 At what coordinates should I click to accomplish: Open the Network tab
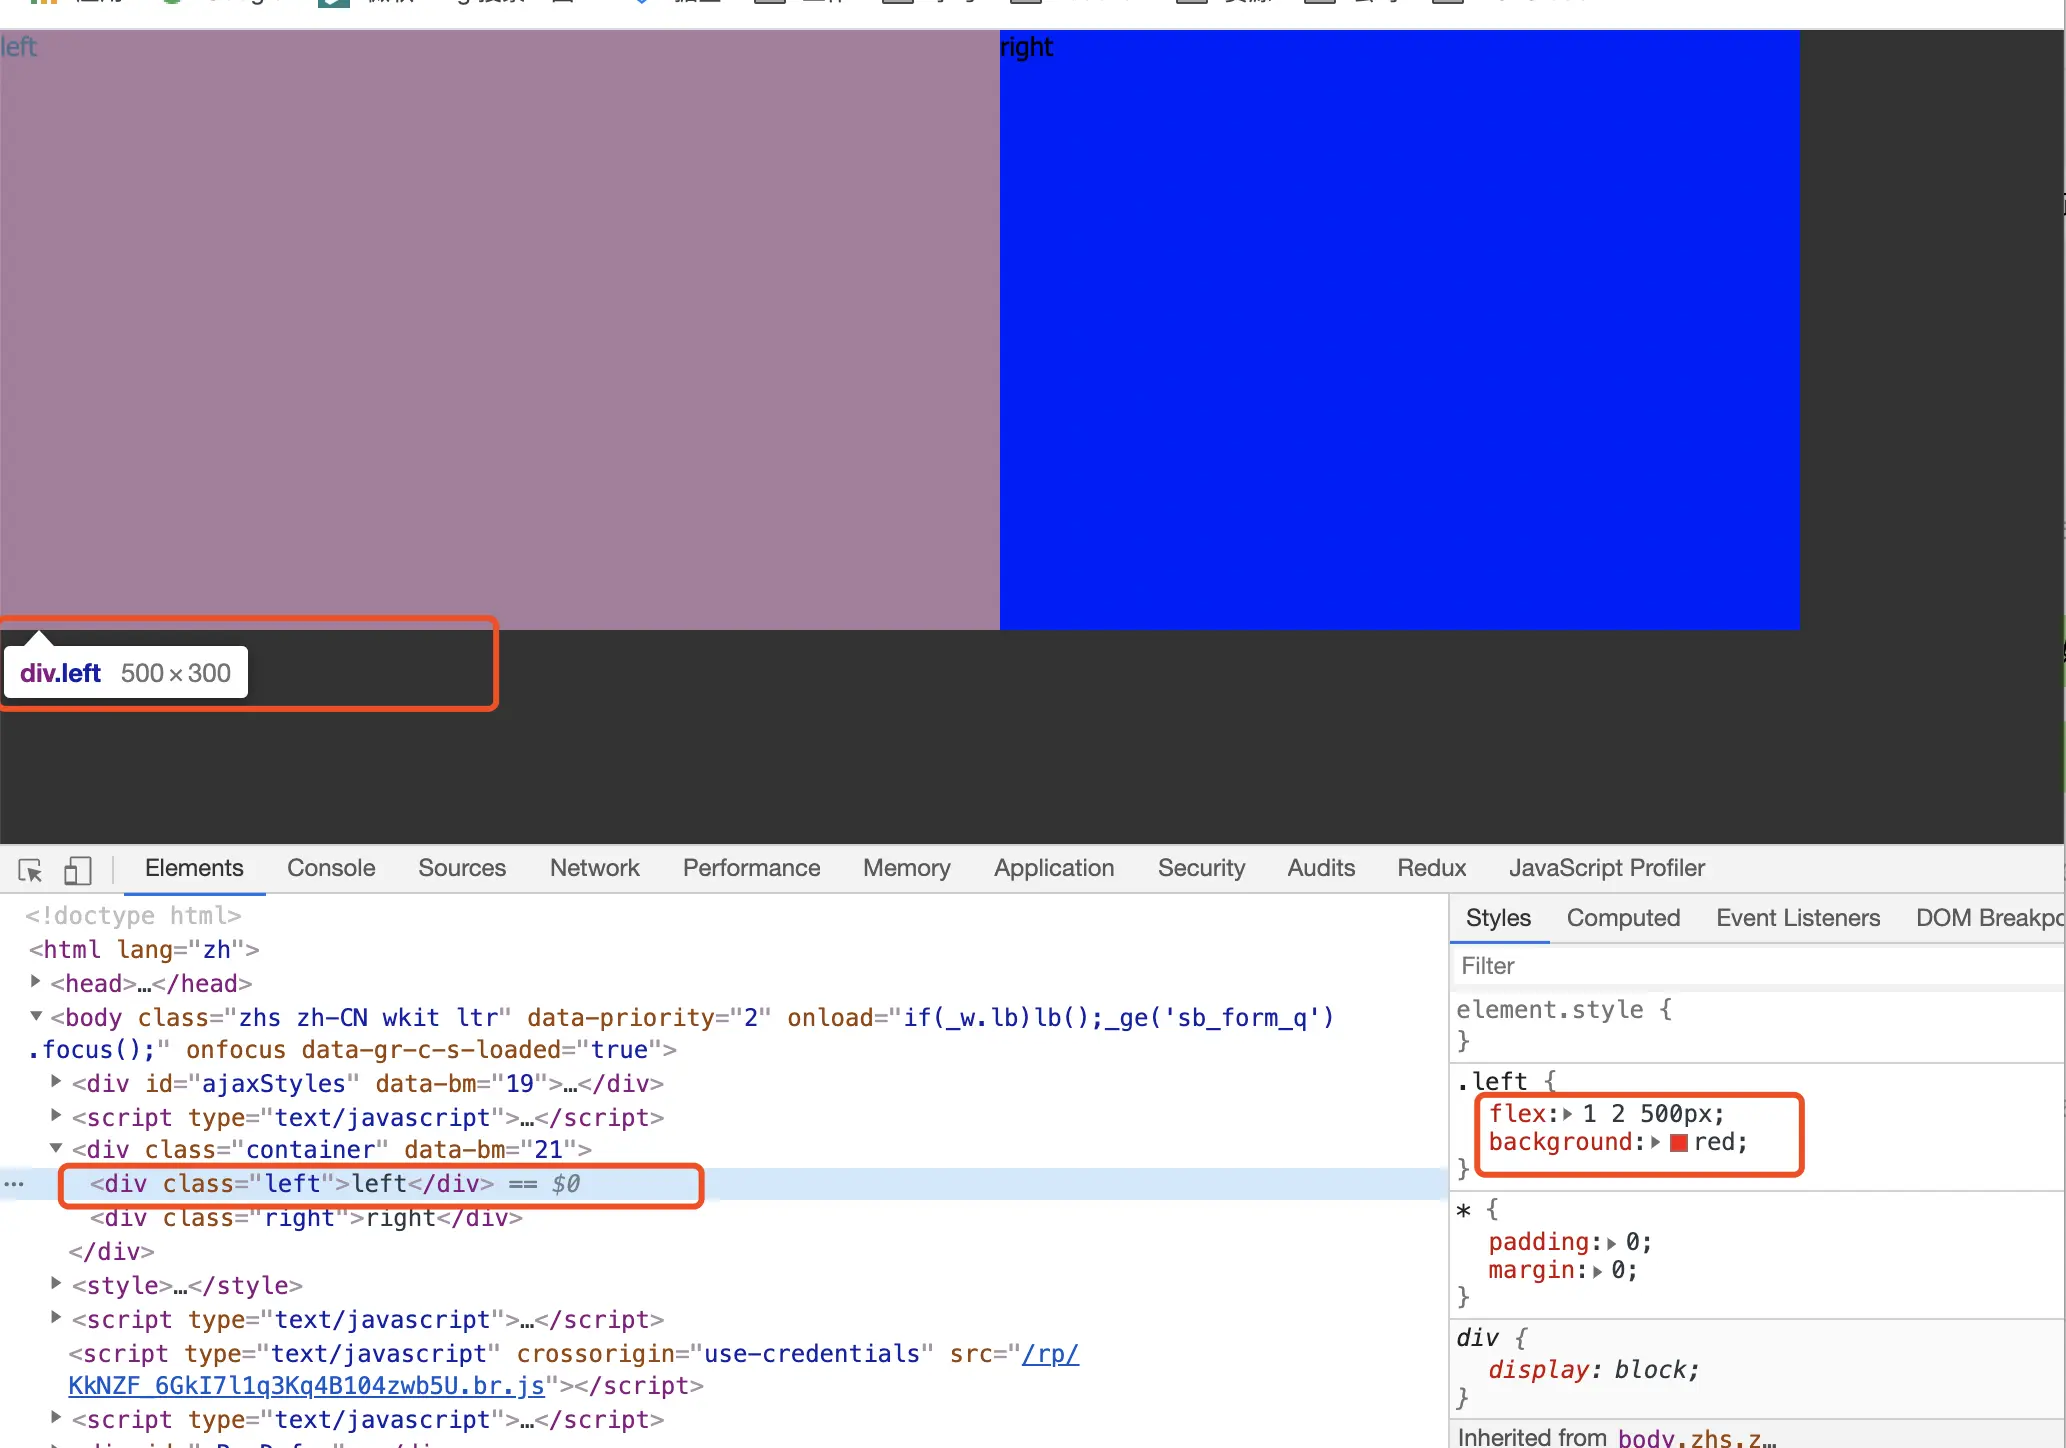(594, 868)
